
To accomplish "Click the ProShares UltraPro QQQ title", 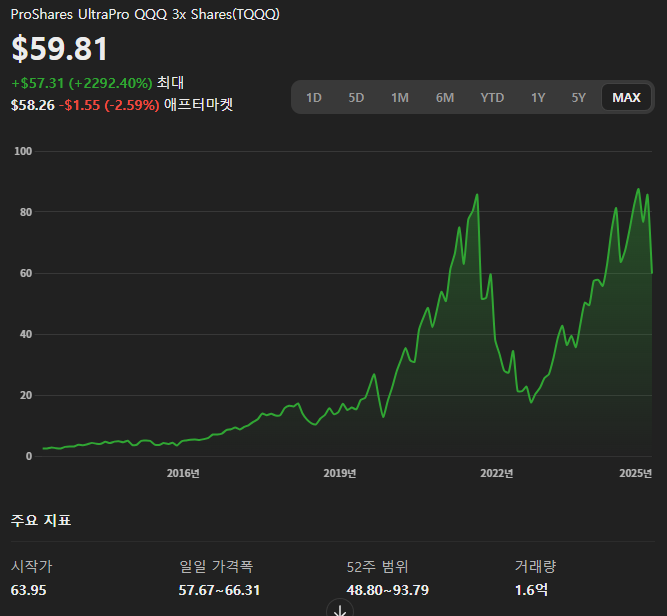I will point(145,14).
